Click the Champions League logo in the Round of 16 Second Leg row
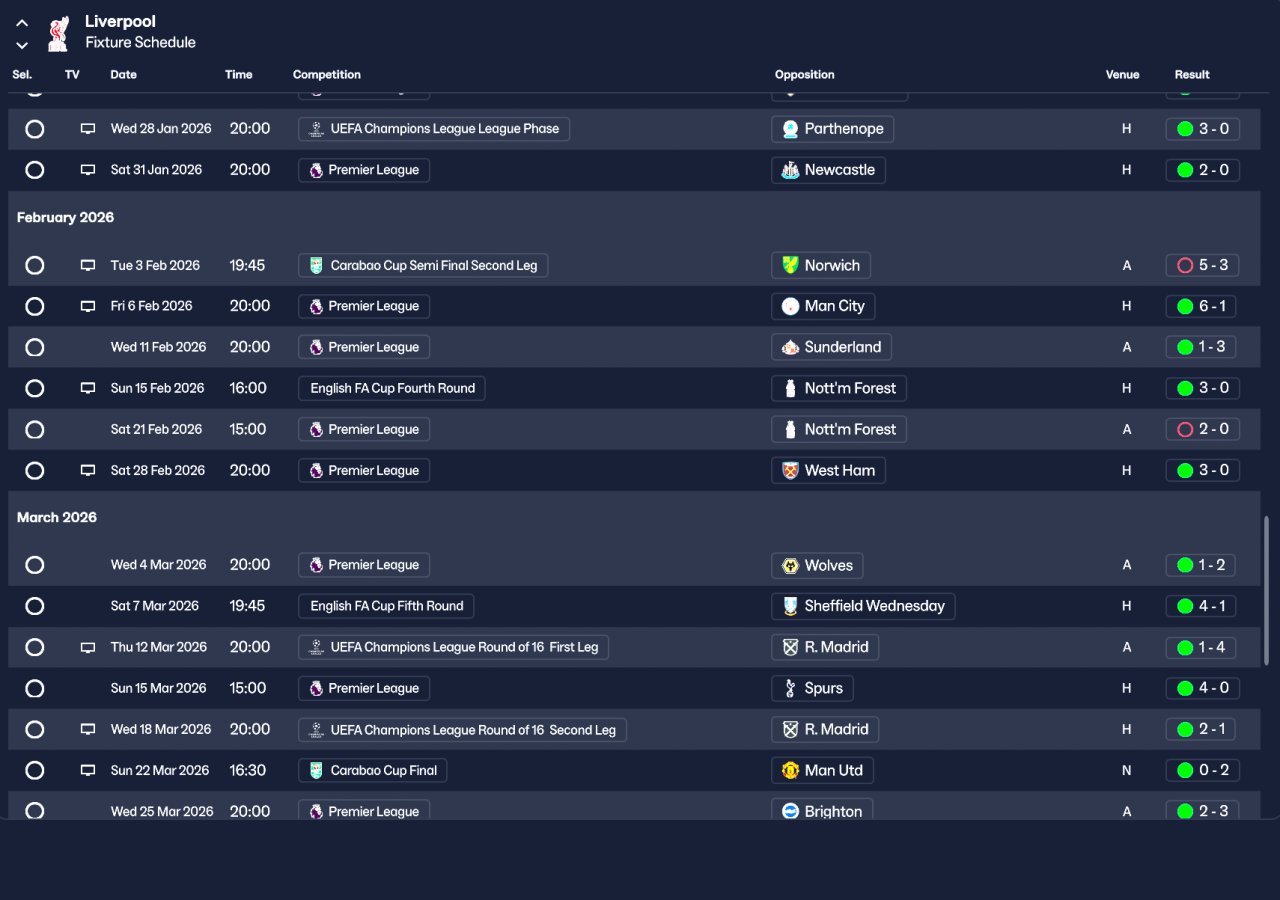 coord(316,729)
